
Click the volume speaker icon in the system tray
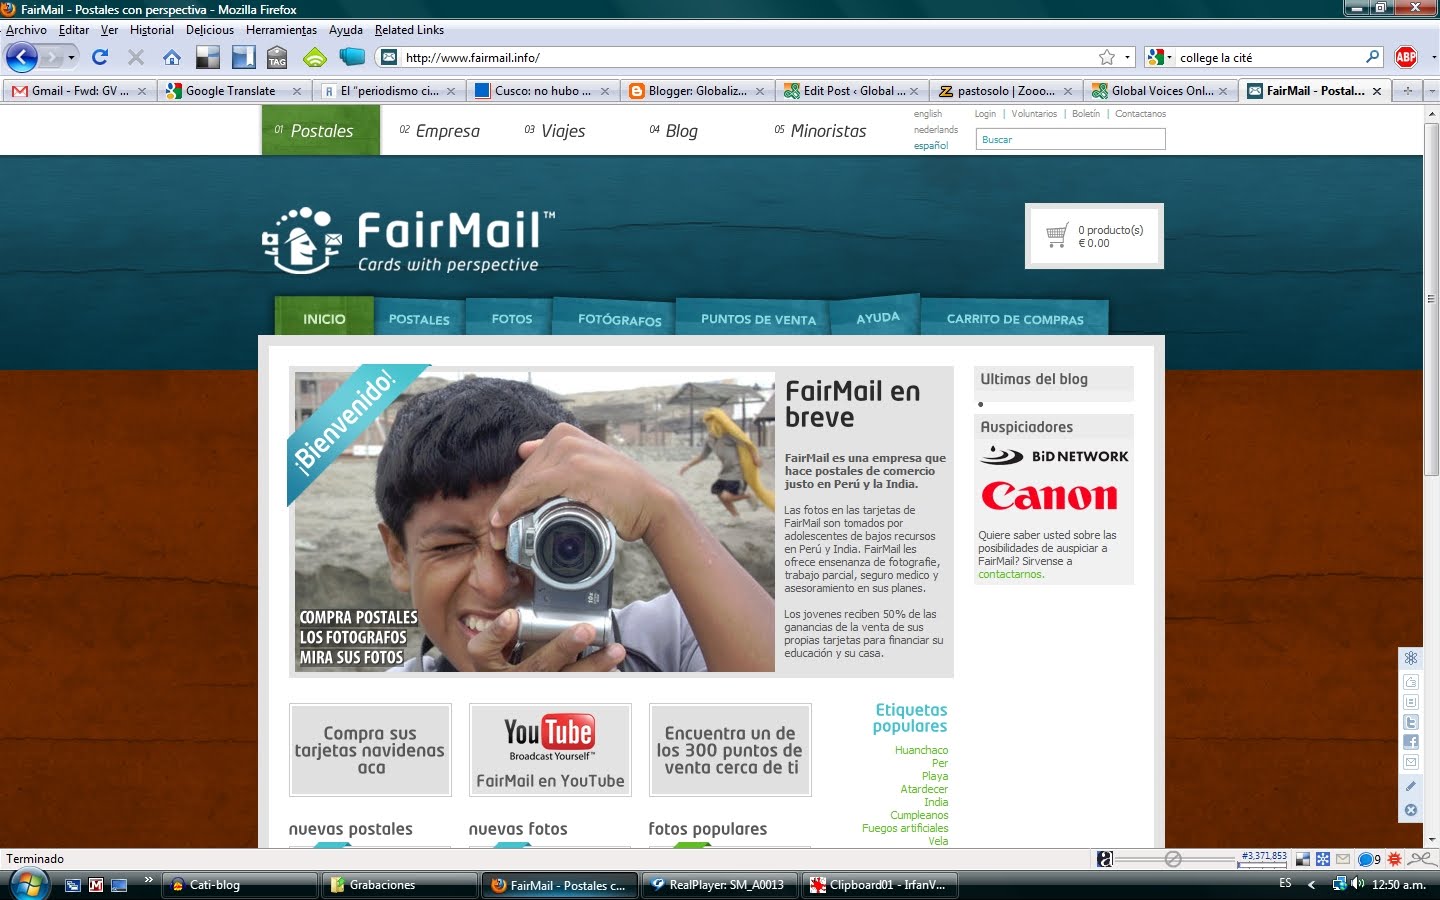tap(1358, 884)
